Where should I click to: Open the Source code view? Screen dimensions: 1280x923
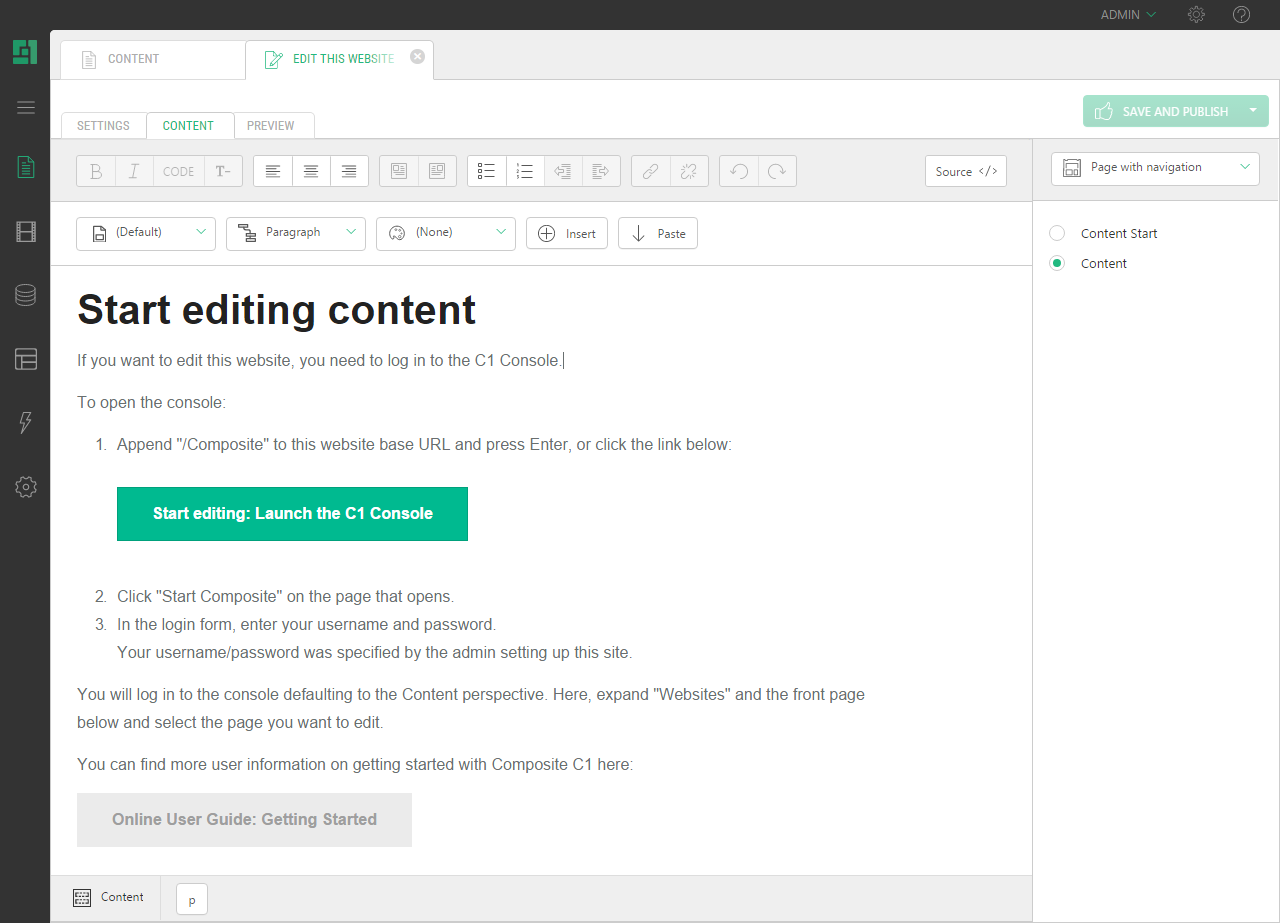[965, 171]
